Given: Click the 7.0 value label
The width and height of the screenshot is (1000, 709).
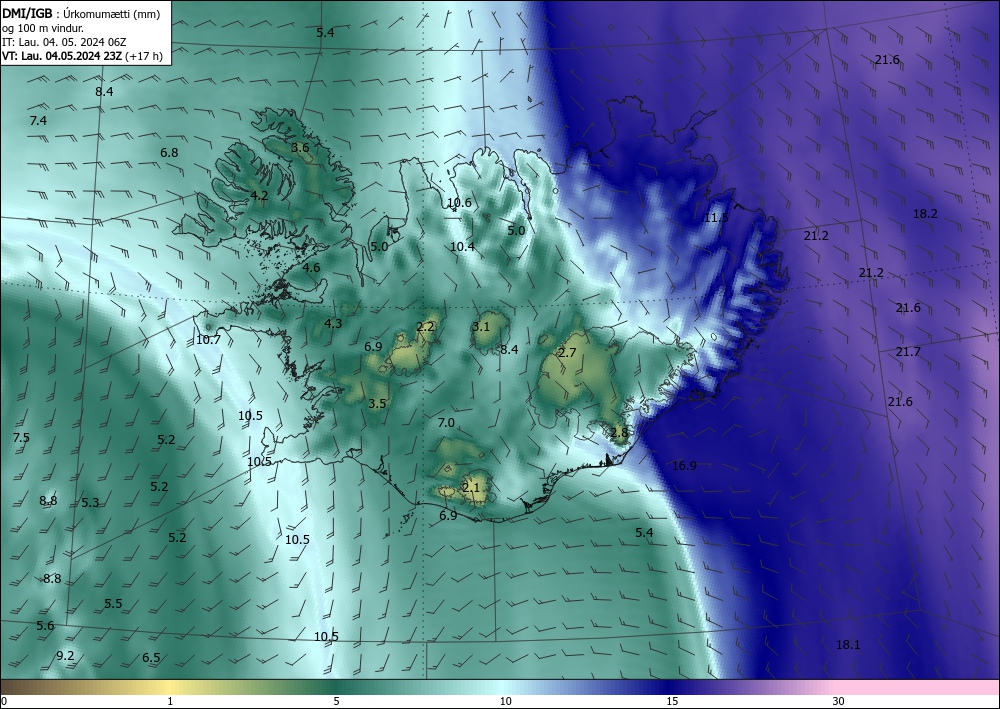Looking at the screenshot, I should [446, 422].
